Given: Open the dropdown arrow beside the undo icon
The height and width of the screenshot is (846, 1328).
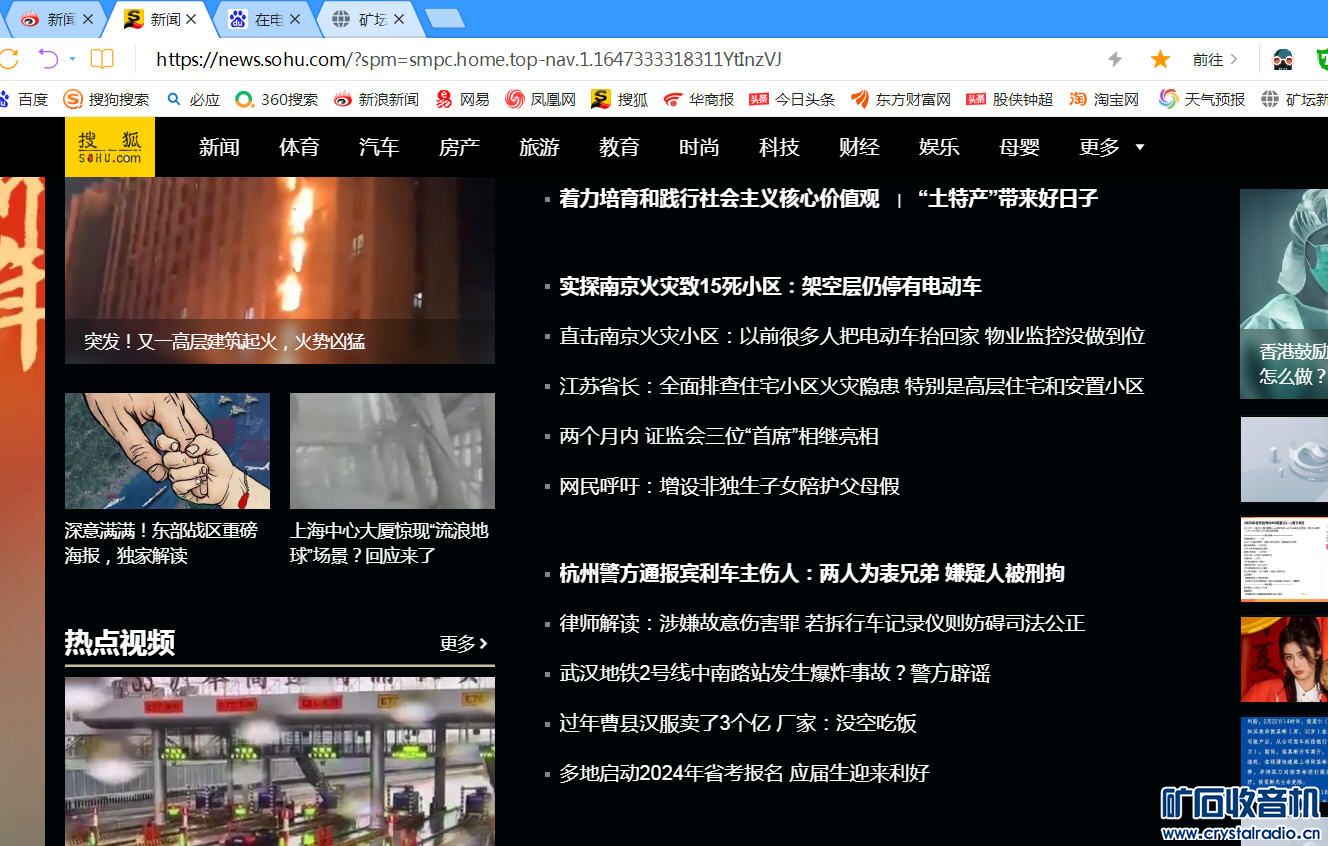Looking at the screenshot, I should [x=73, y=59].
